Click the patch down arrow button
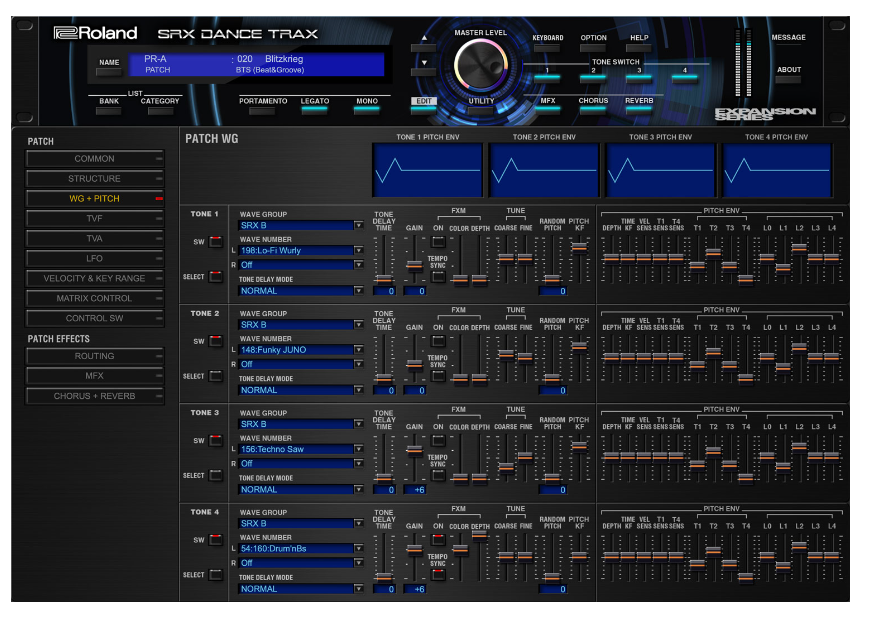Viewport: 872px width, 621px height. click(424, 72)
